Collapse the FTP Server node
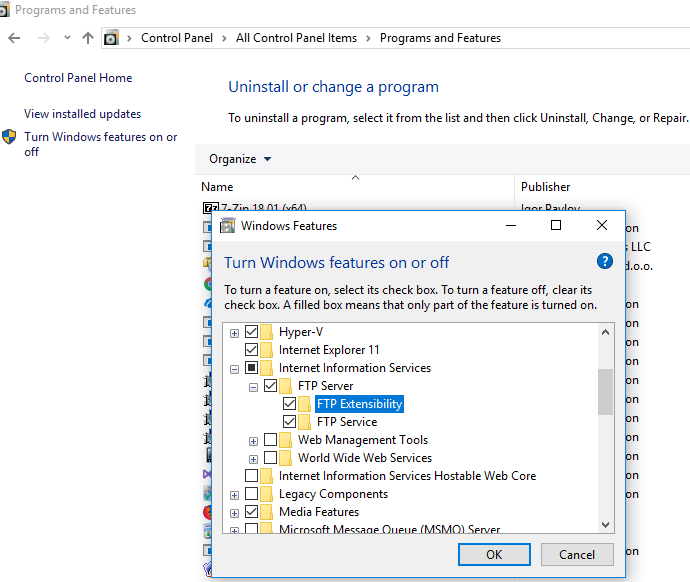 [253, 388]
